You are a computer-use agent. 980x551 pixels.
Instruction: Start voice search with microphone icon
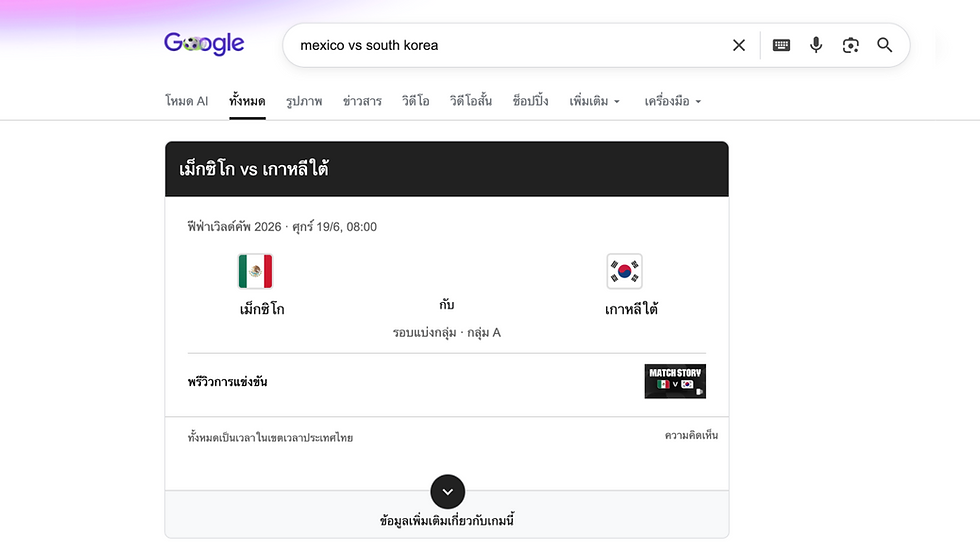click(816, 45)
